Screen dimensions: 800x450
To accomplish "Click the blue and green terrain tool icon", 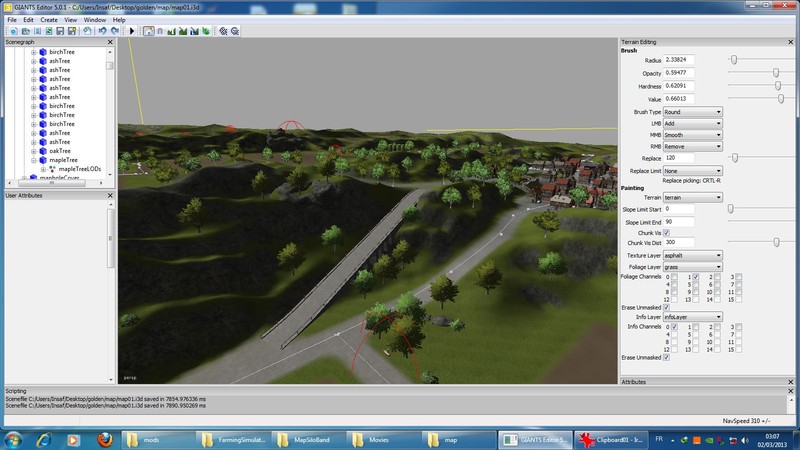I will point(194,31).
